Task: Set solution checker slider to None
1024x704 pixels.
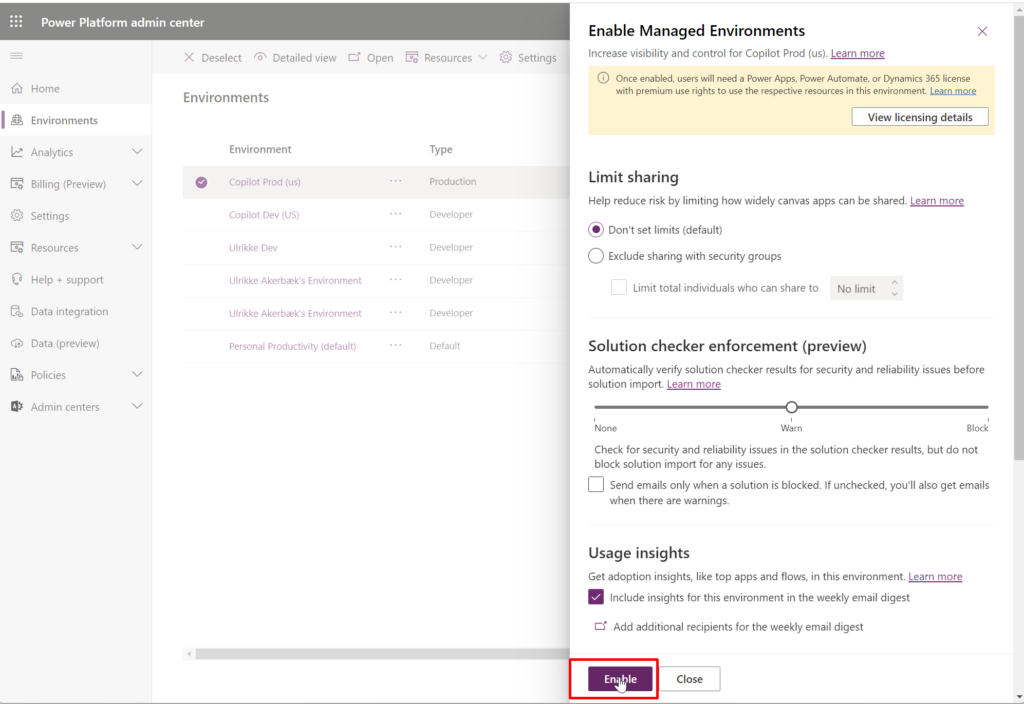Action: pos(595,407)
